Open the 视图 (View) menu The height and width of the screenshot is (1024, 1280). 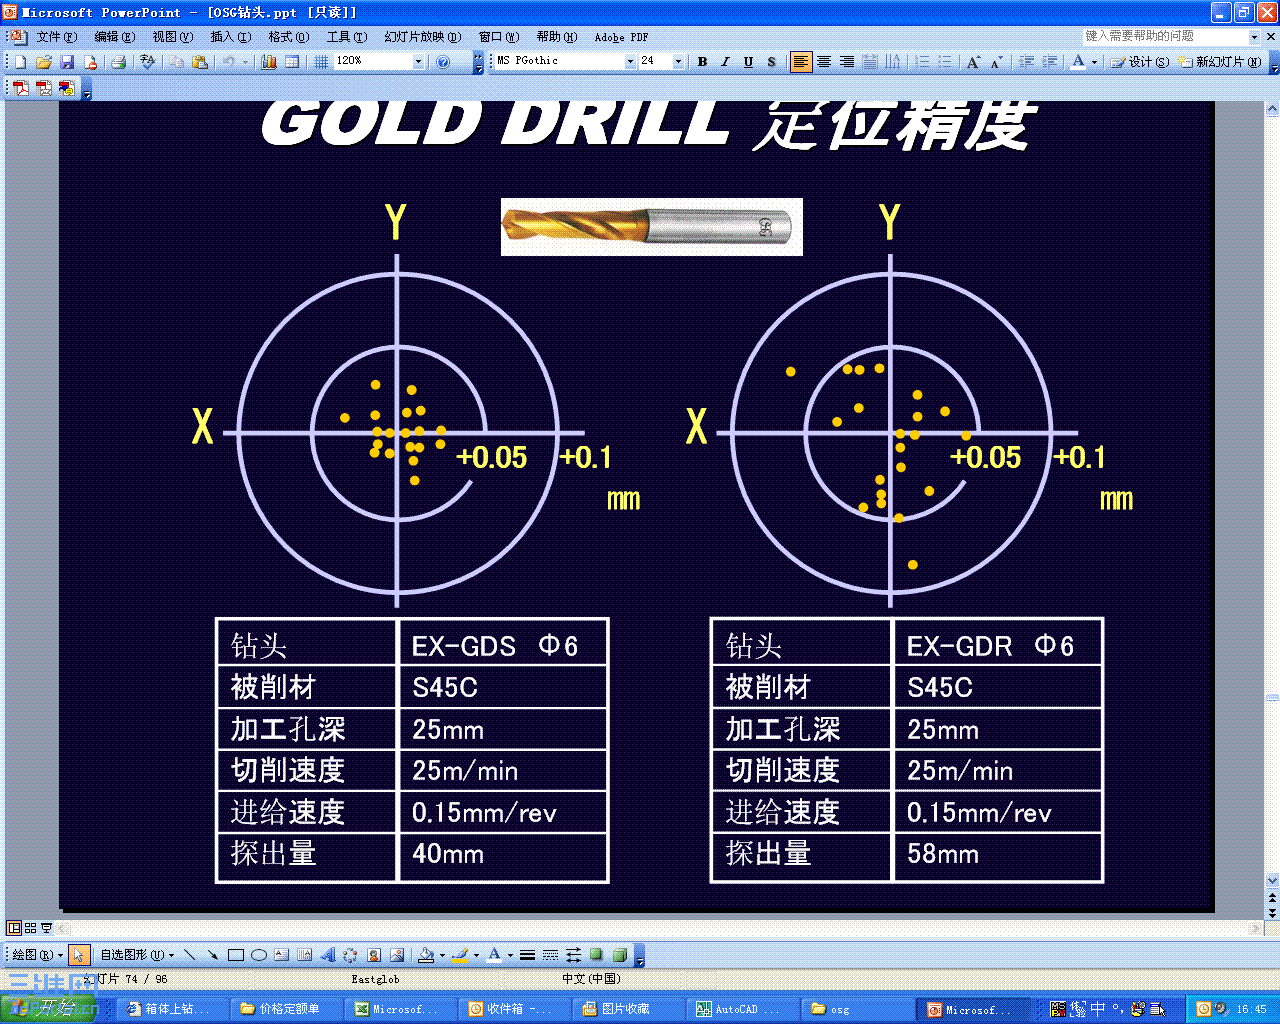click(x=172, y=37)
